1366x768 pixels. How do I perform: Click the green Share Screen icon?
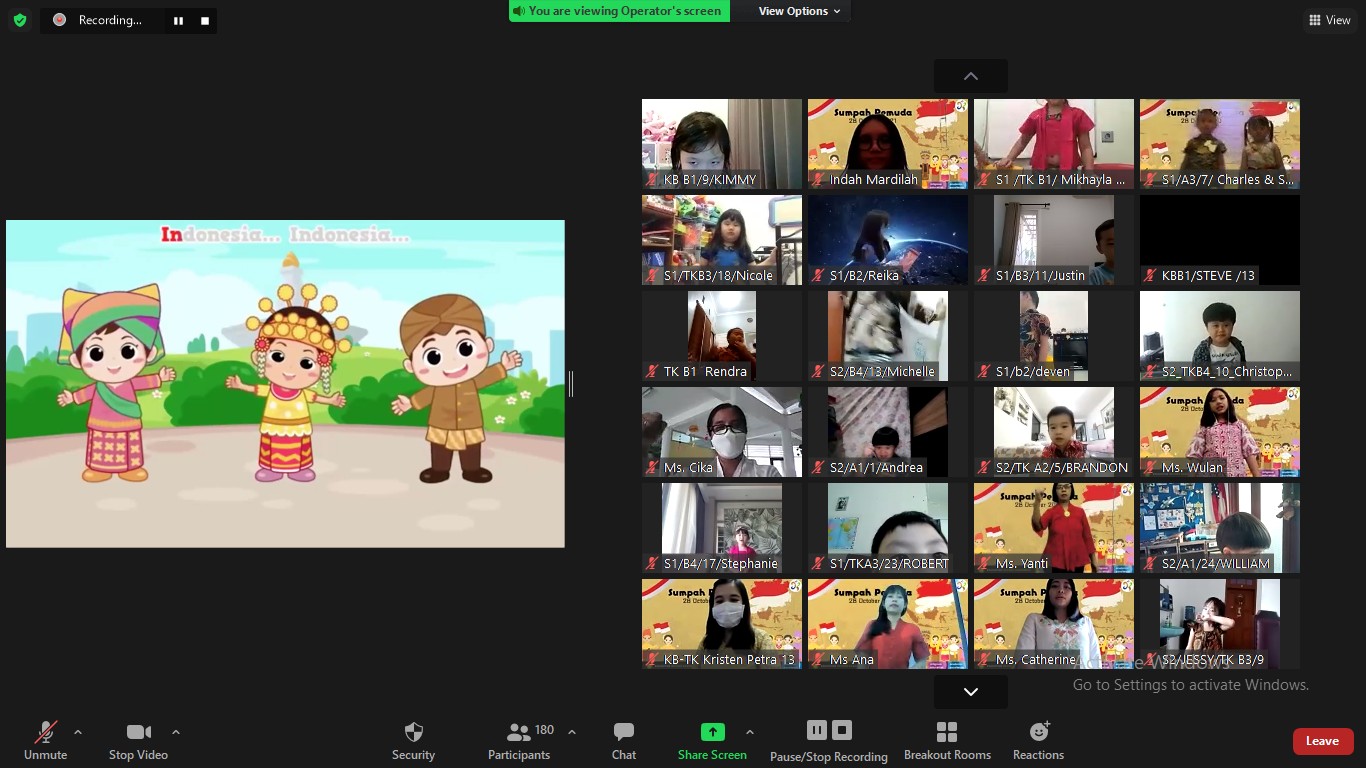point(712,732)
